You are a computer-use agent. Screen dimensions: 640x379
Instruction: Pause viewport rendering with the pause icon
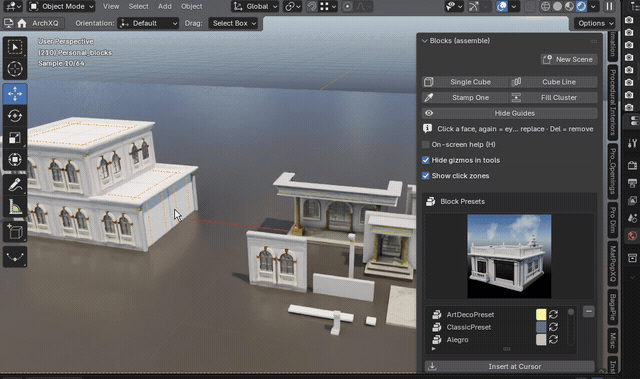pyautogui.click(x=609, y=7)
